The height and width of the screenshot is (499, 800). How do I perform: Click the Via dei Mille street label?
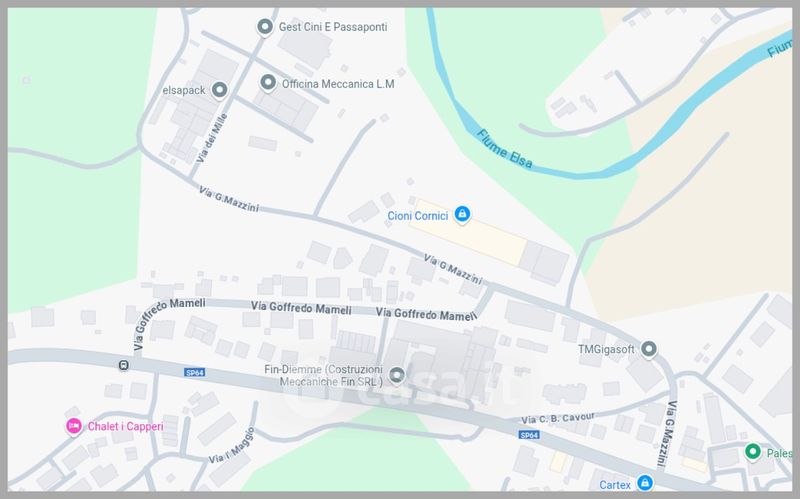coord(212,138)
